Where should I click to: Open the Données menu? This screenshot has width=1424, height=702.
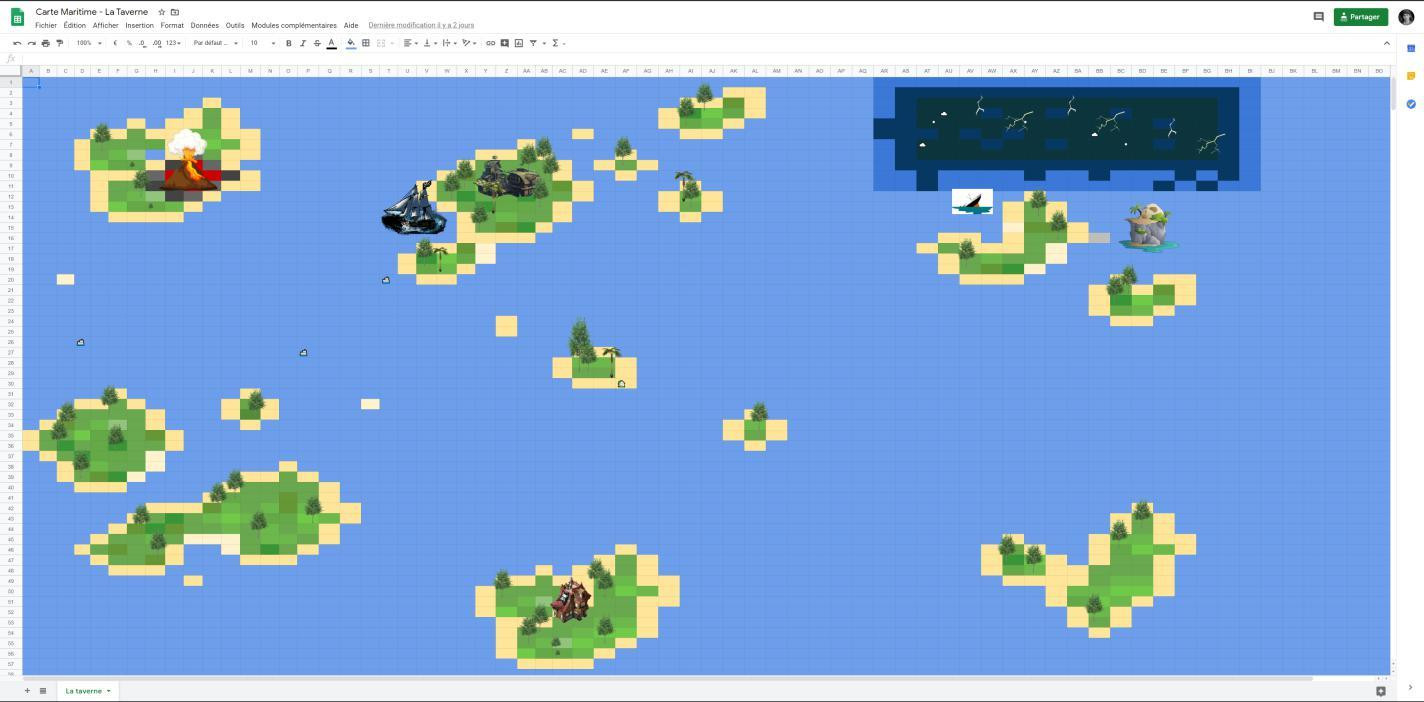pyautogui.click(x=204, y=25)
